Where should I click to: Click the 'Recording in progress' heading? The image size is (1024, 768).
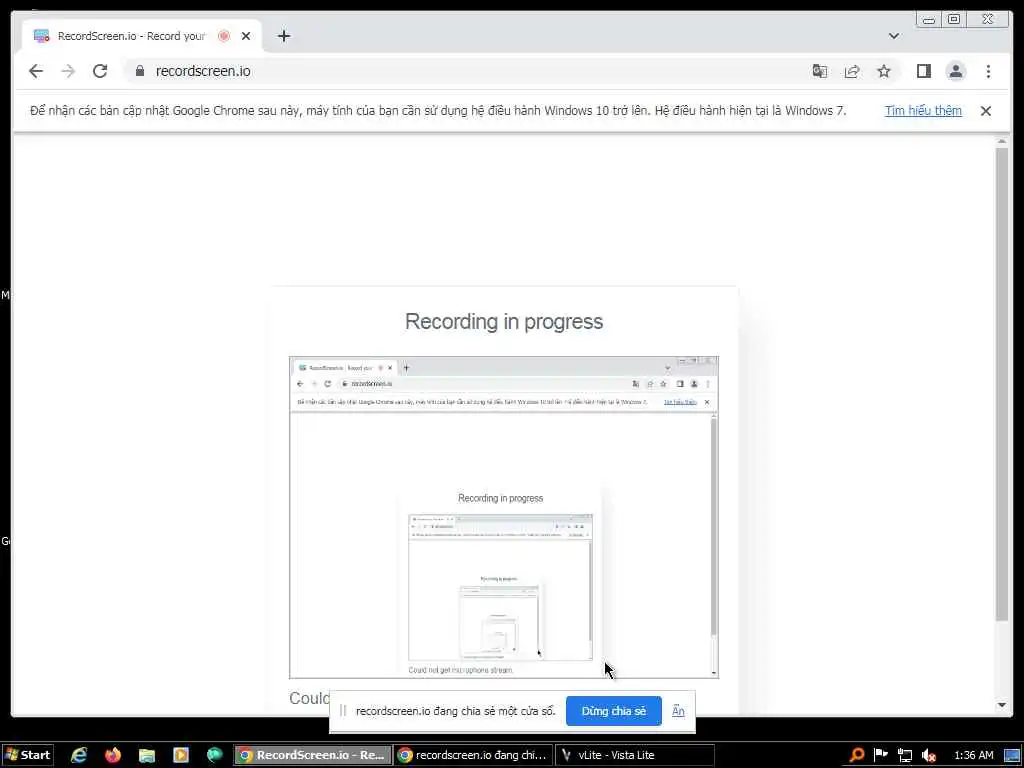504,321
